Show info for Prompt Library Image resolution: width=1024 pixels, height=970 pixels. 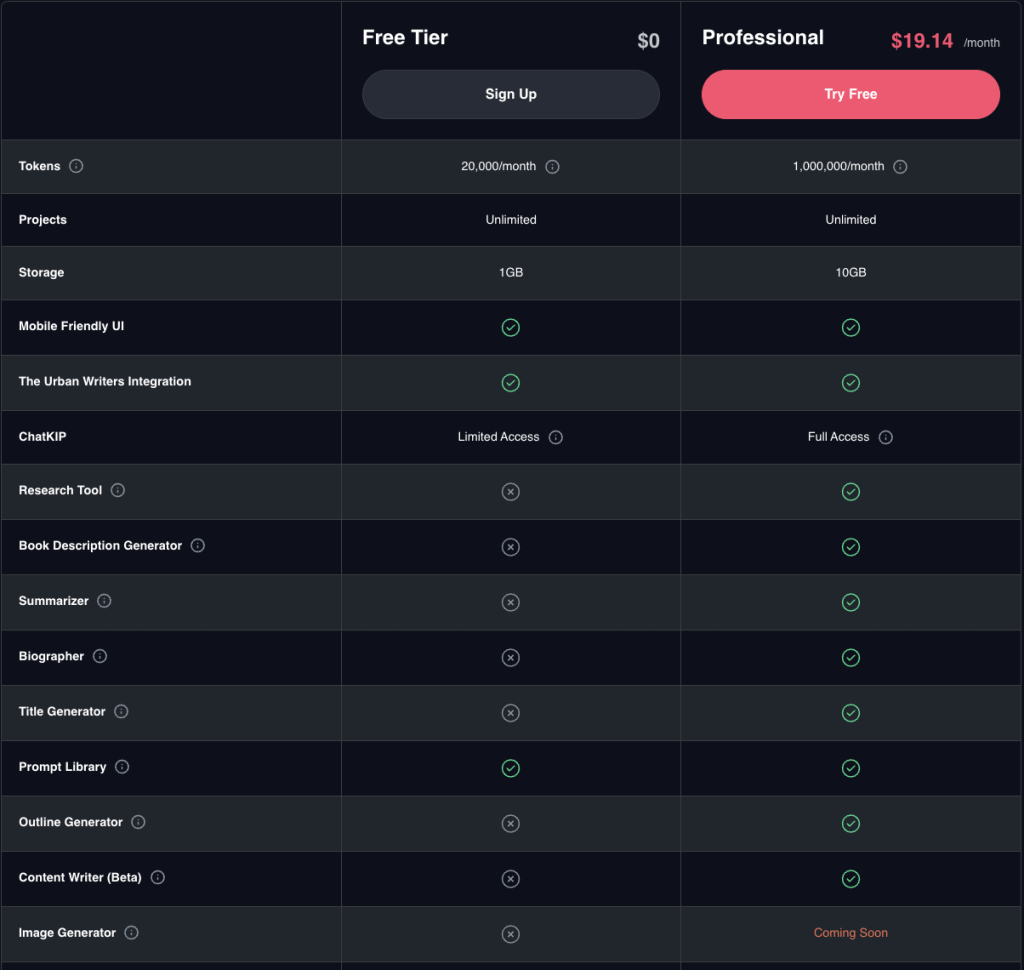click(x=122, y=767)
